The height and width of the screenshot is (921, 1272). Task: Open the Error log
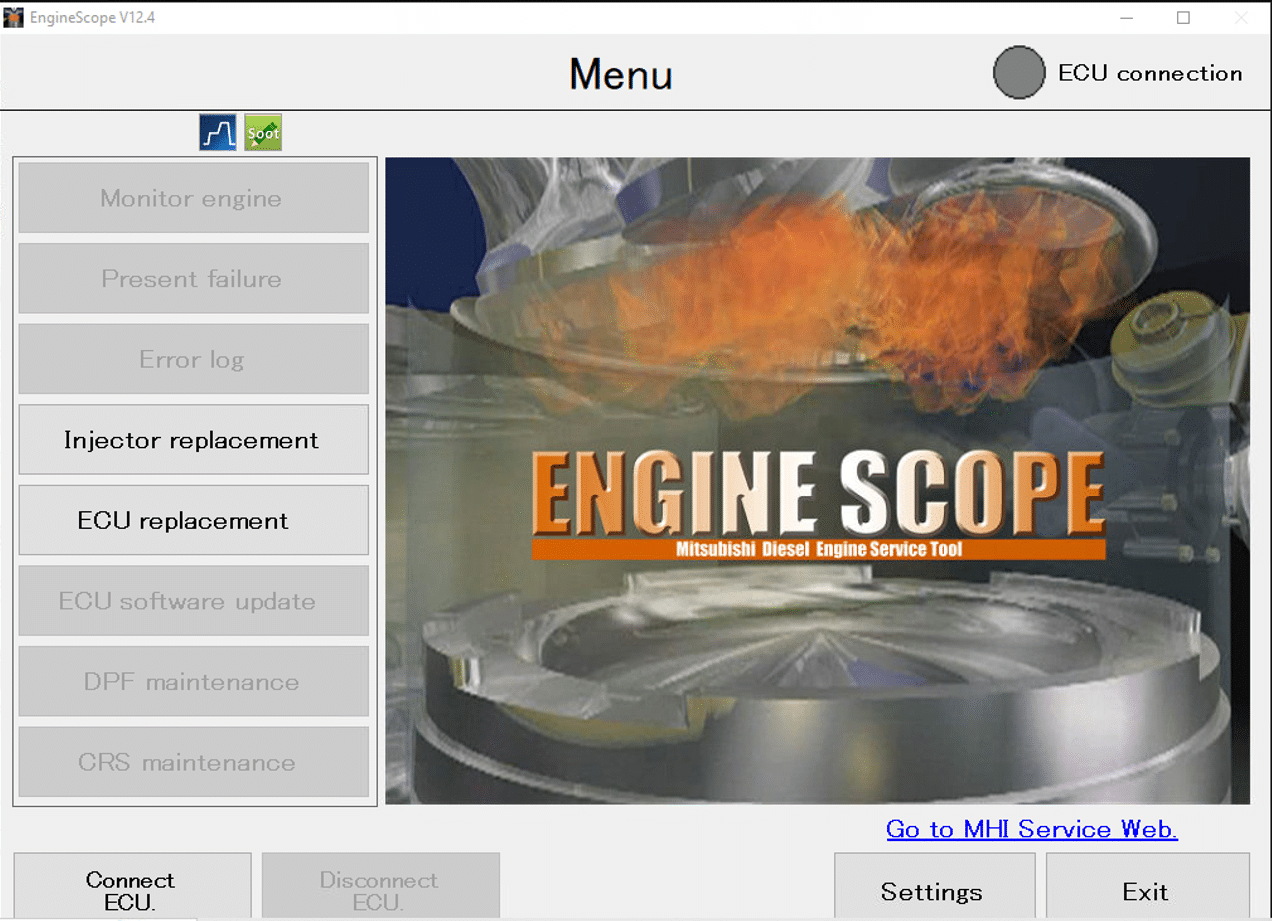point(193,360)
